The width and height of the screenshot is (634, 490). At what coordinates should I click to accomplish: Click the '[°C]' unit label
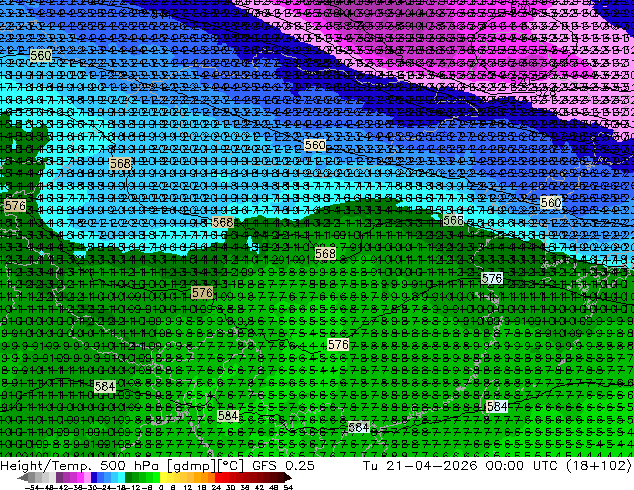pyautogui.click(x=231, y=466)
